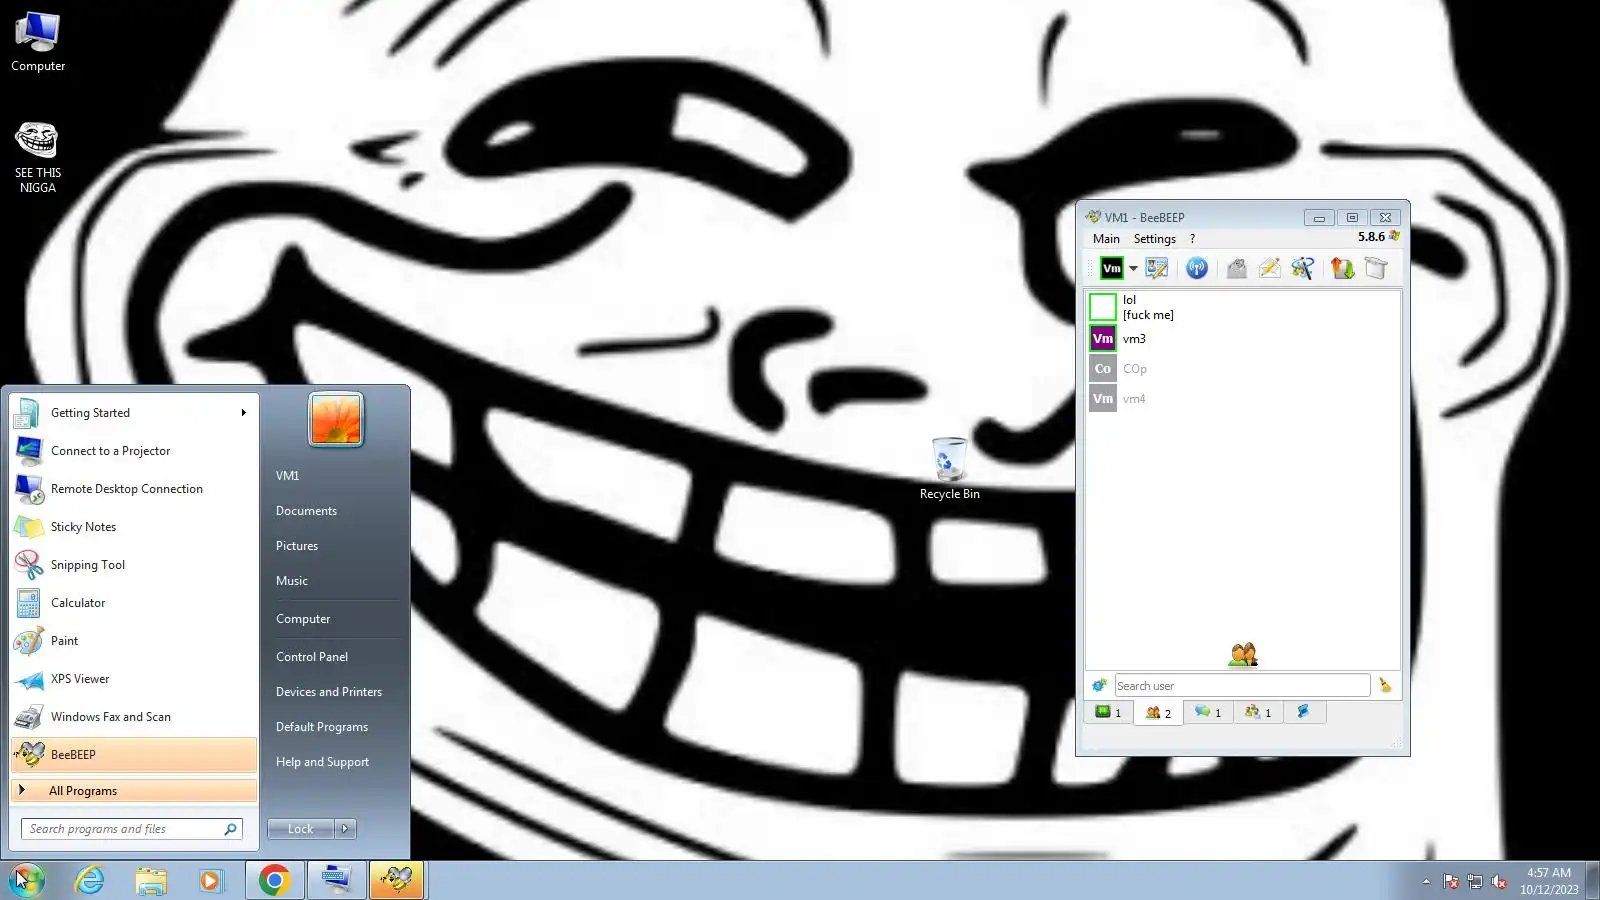Click the green-bordered avatar of lol
This screenshot has width=1600, height=900.
point(1103,307)
